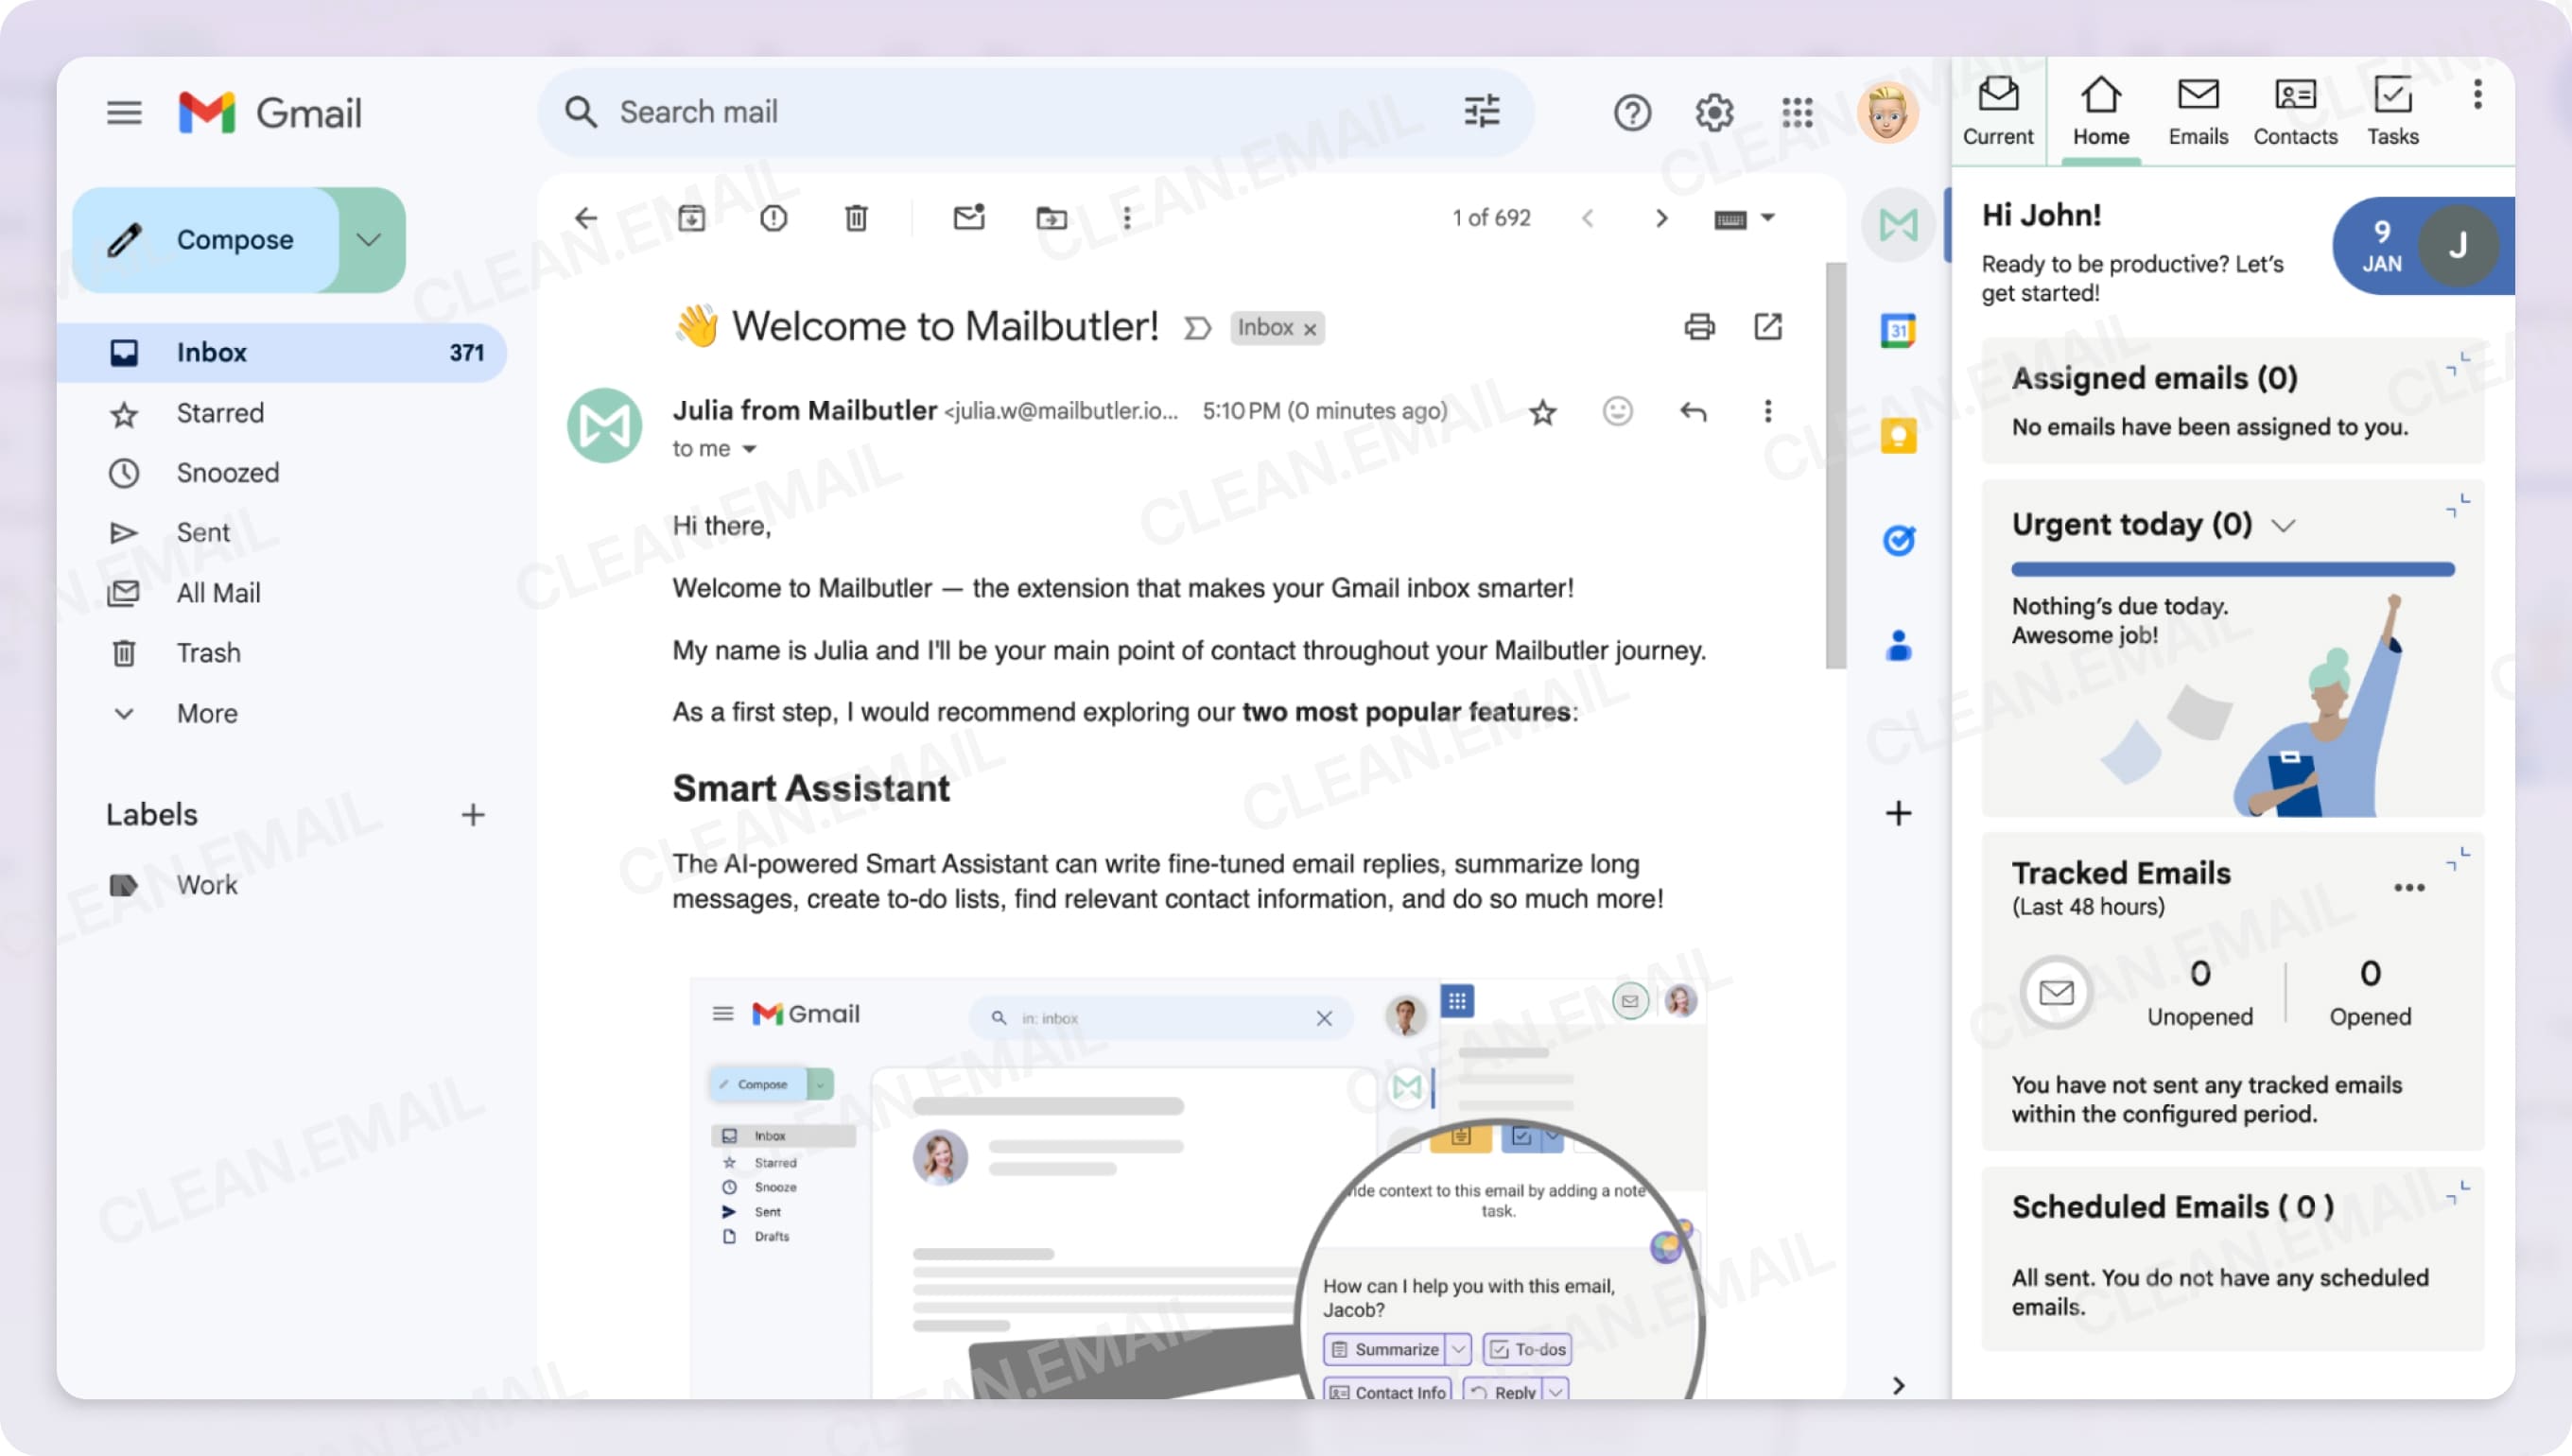2572x1456 pixels.
Task: Delete the open email
Action: pos(855,218)
